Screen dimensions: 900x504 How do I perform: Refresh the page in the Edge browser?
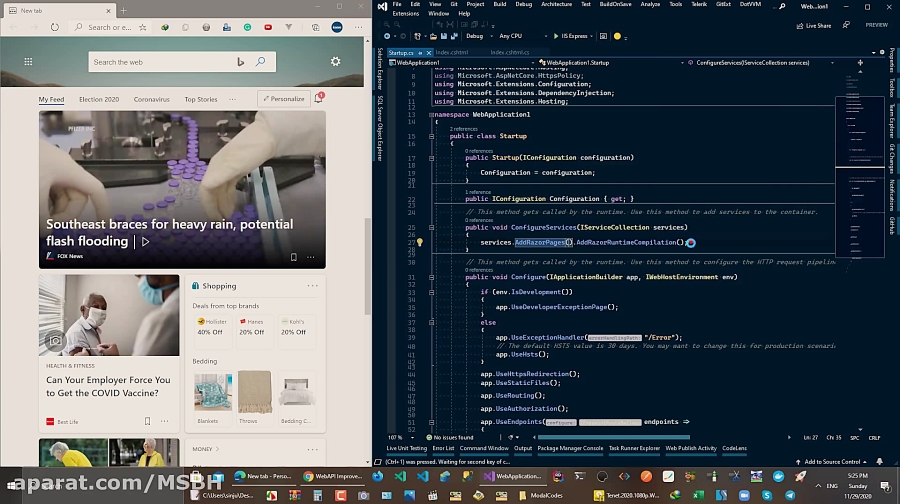55,27
